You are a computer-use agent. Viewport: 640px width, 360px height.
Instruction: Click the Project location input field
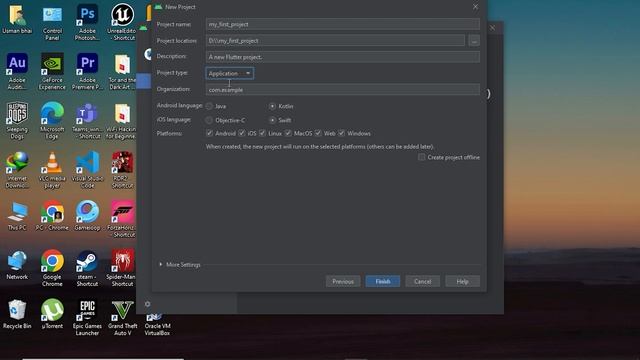(335, 40)
